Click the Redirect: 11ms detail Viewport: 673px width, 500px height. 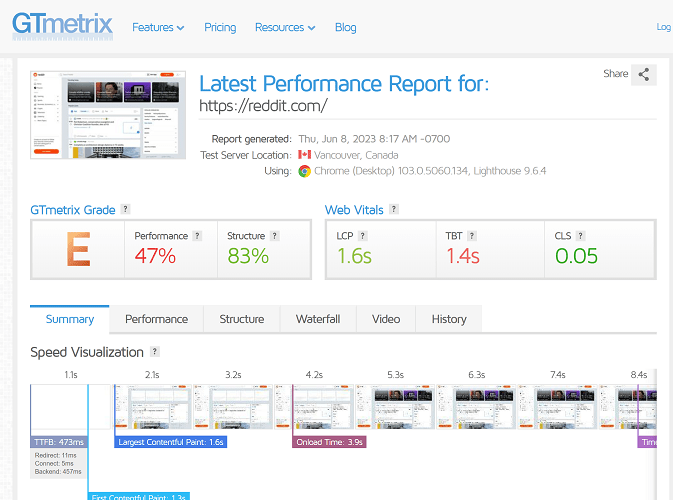(x=55, y=455)
